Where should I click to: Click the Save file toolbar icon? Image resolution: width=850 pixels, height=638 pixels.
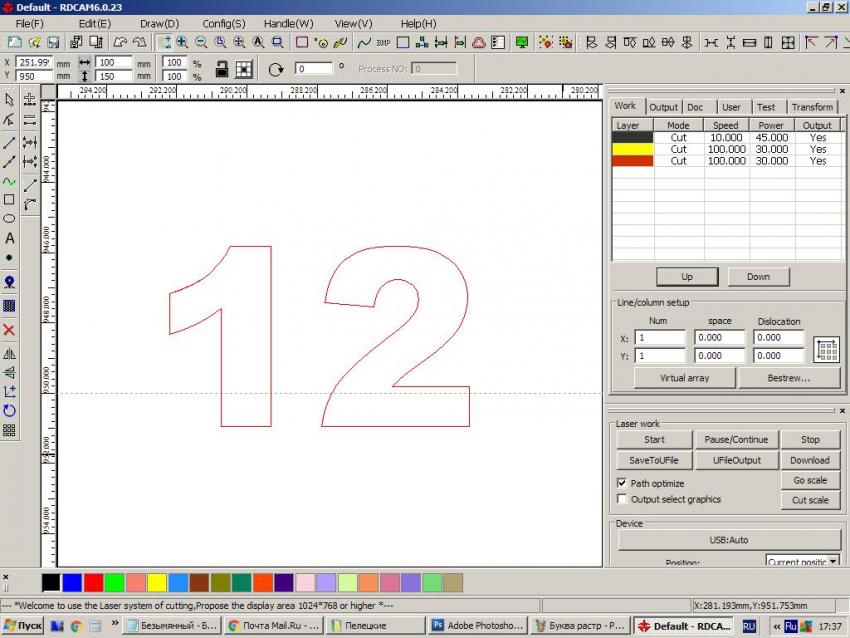pos(53,43)
